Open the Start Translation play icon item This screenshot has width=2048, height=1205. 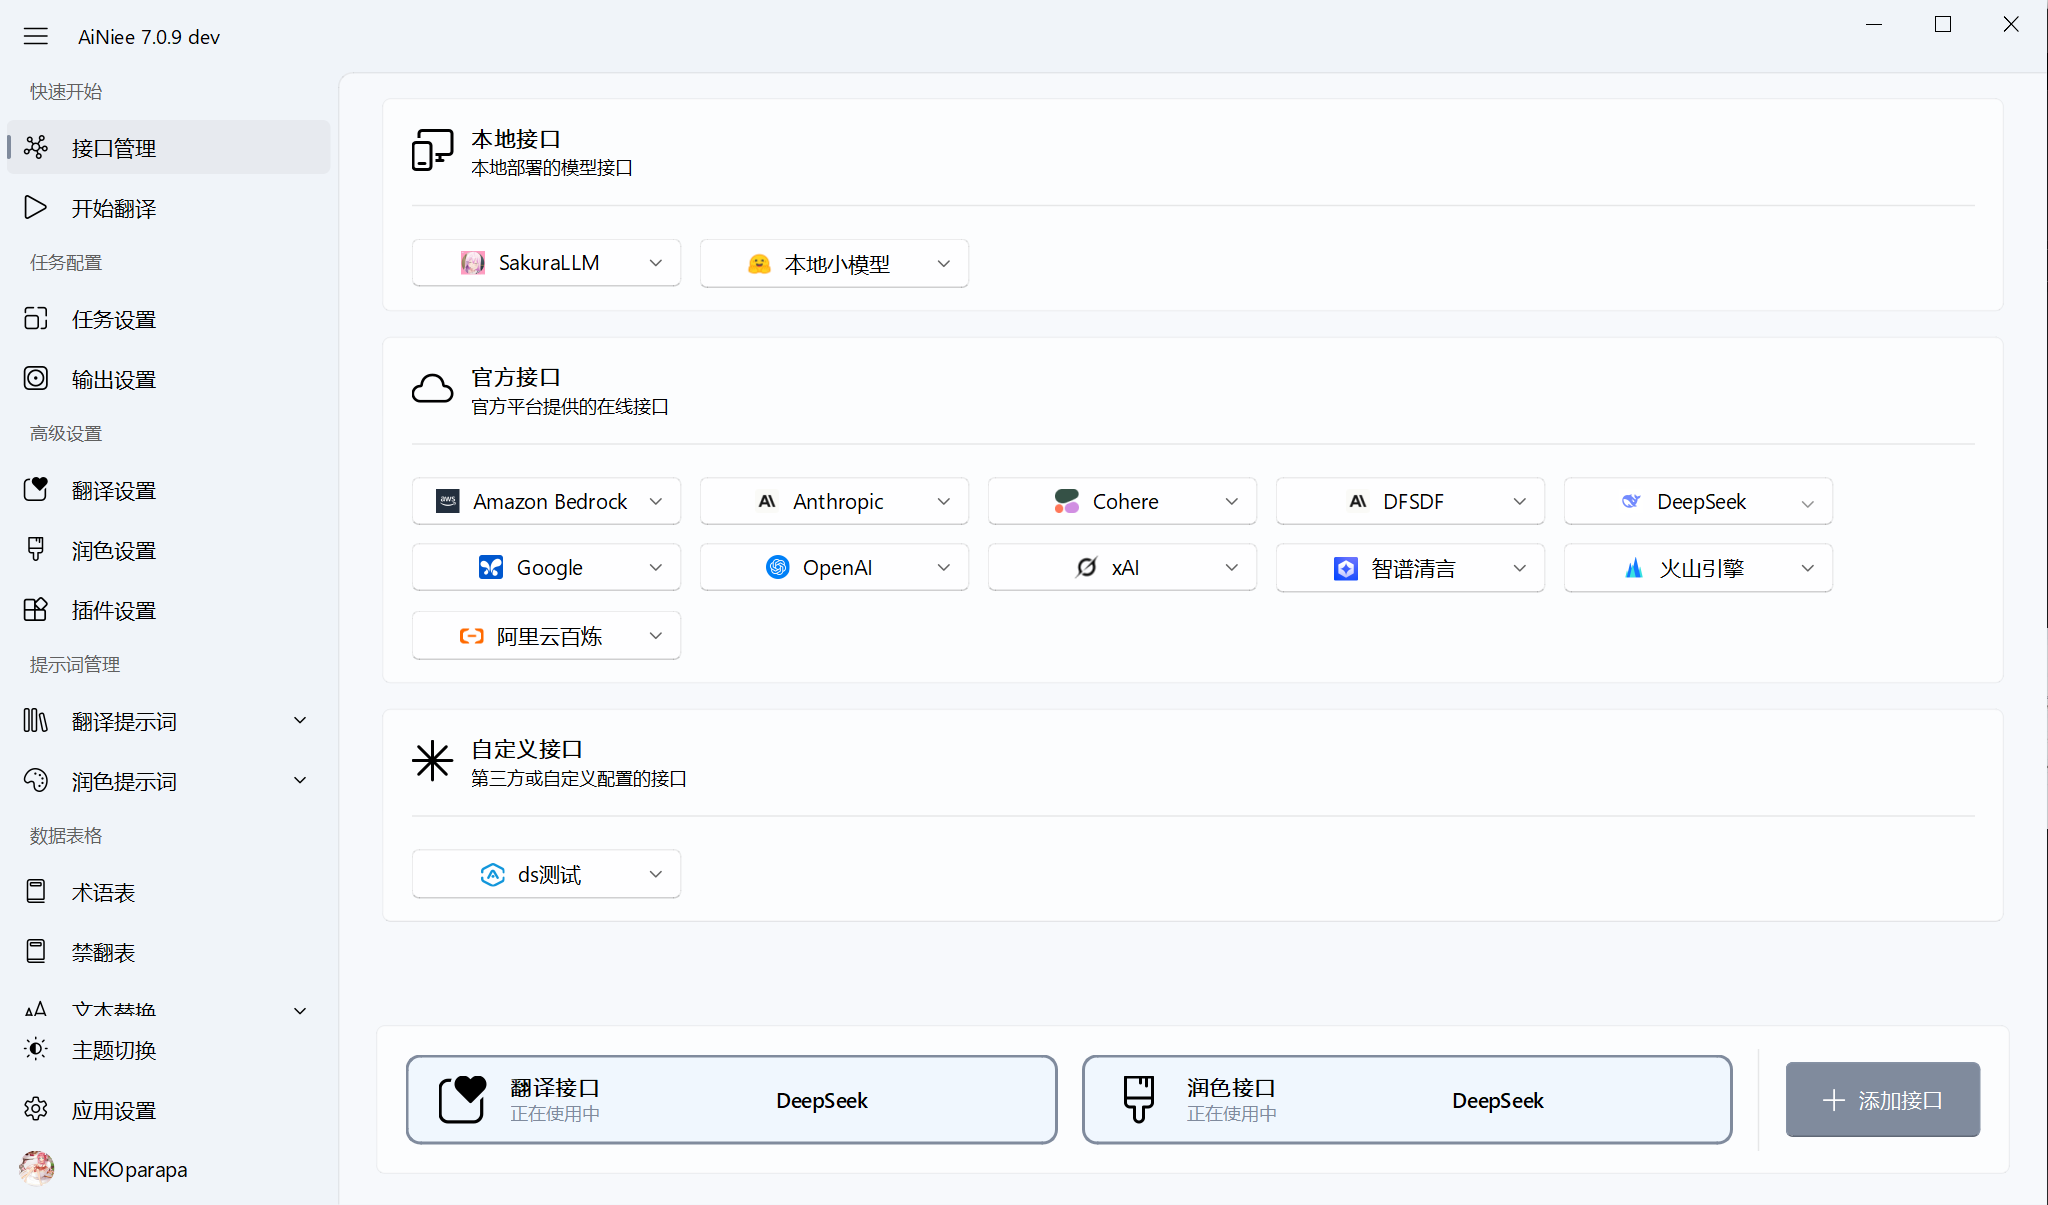[36, 208]
